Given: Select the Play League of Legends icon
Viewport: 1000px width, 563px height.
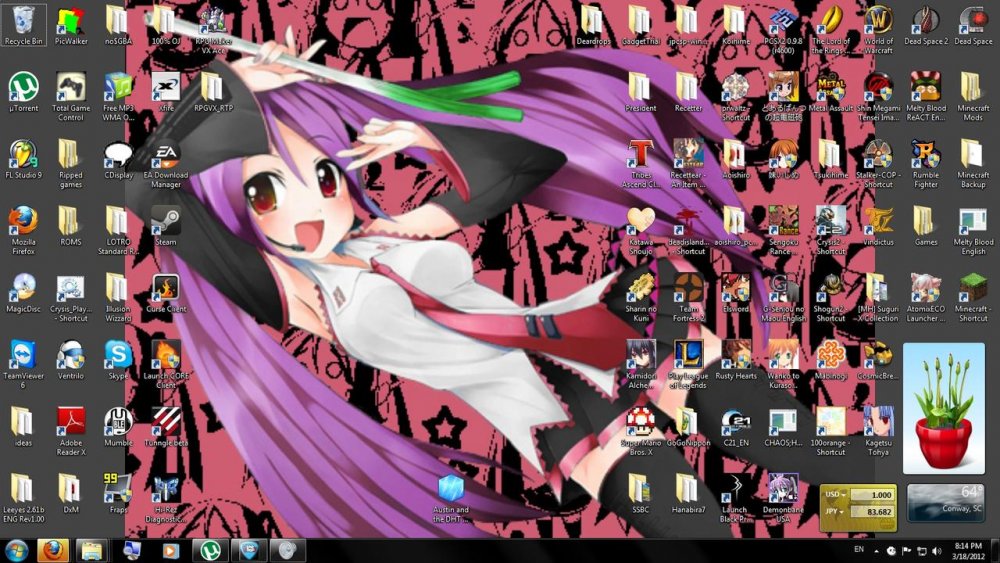Looking at the screenshot, I should [x=687, y=355].
